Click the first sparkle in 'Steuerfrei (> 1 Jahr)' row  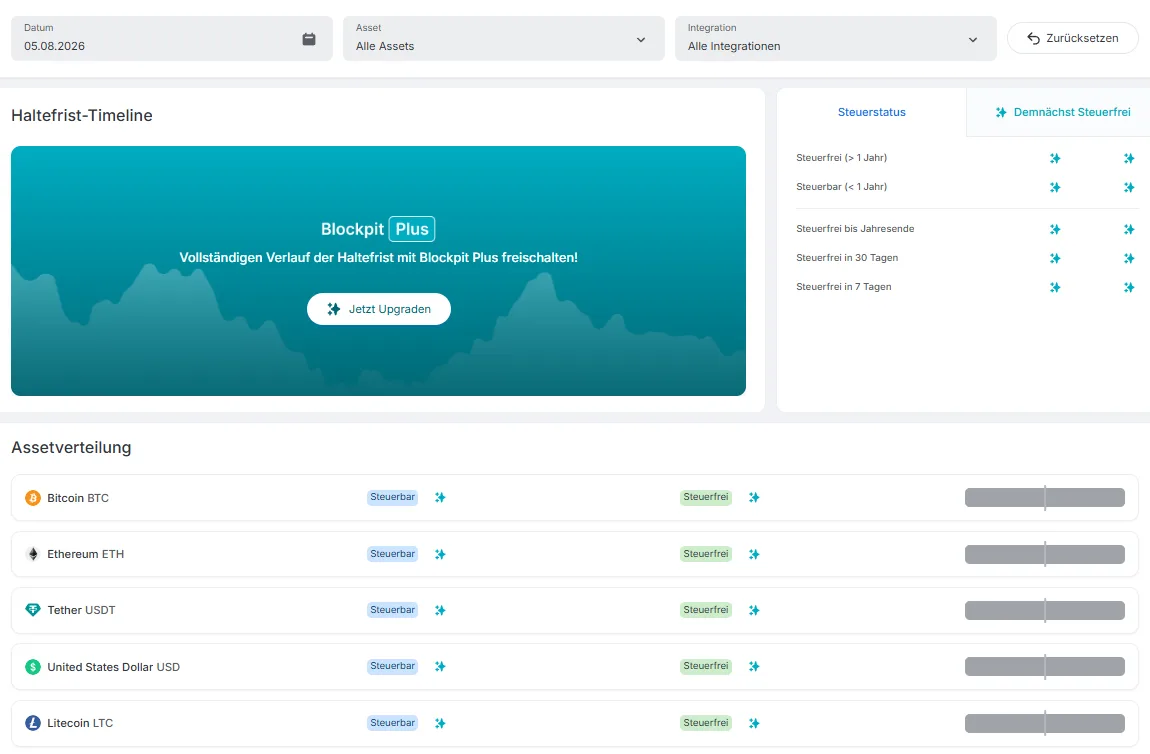pyautogui.click(x=1055, y=158)
